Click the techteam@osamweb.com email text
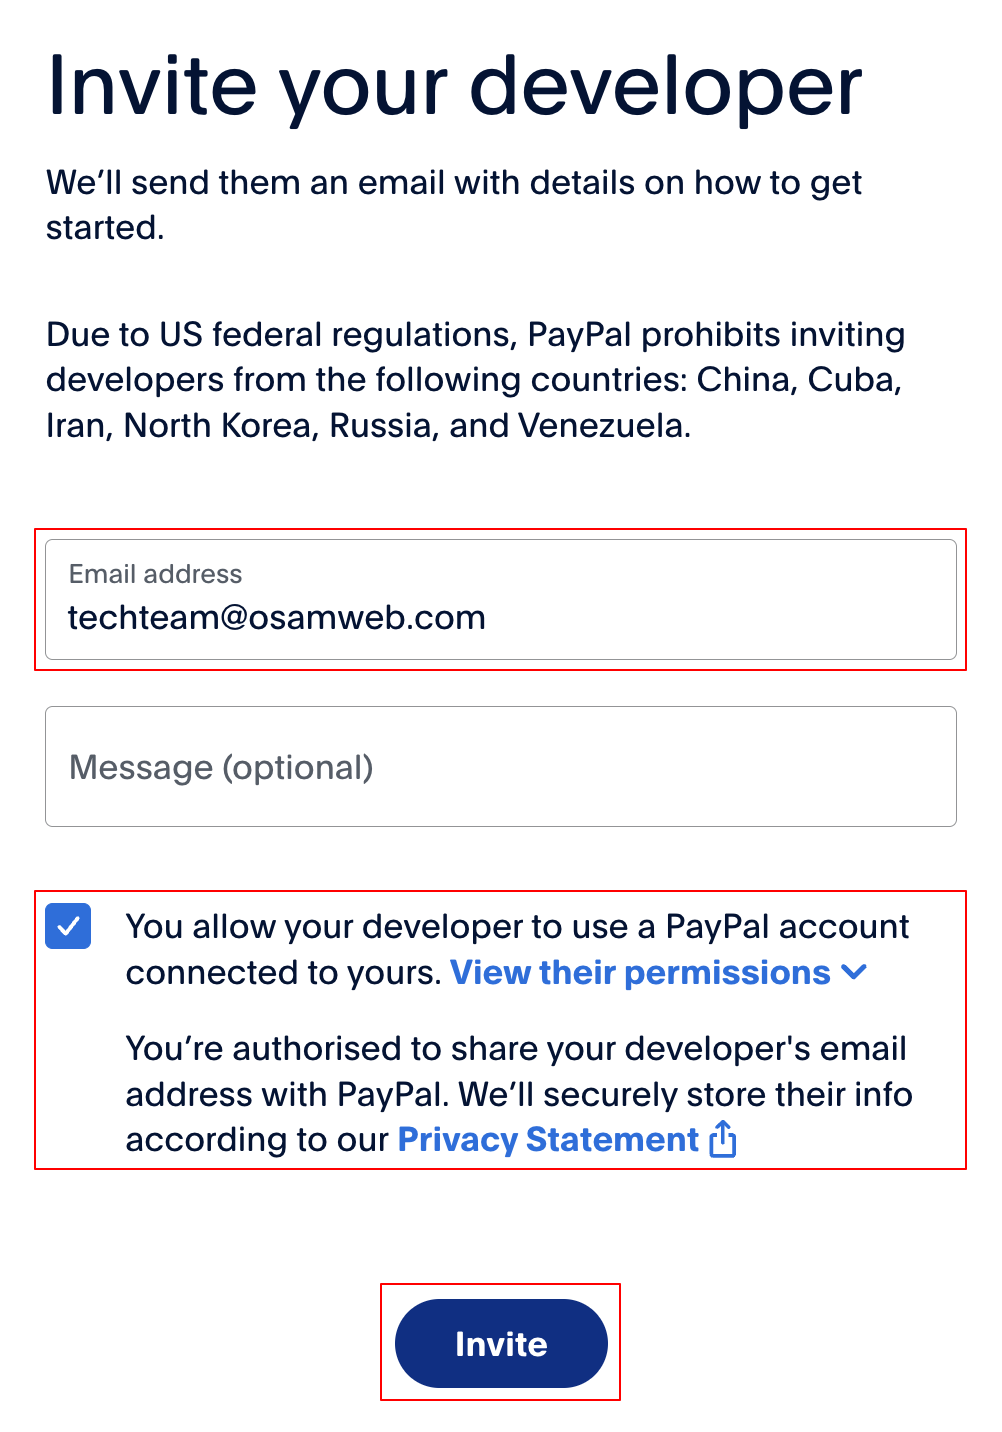The width and height of the screenshot is (1002, 1432). pyautogui.click(x=276, y=618)
